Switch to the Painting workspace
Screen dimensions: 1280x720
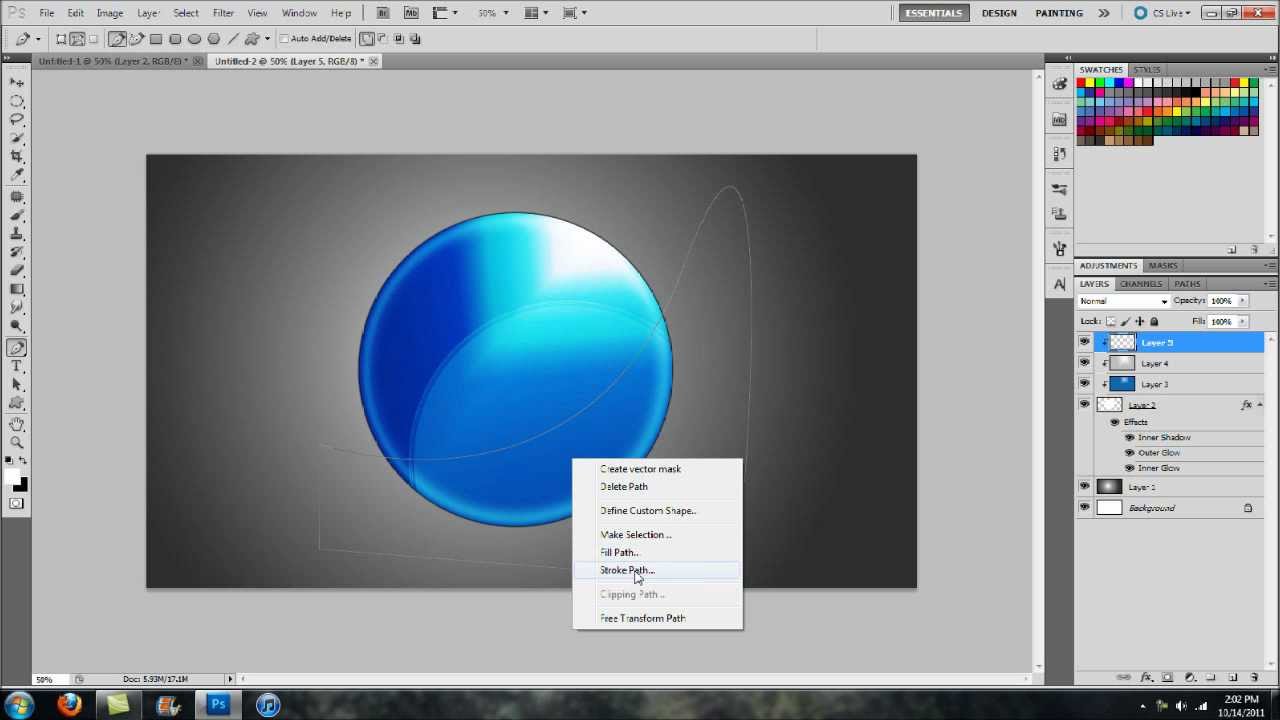1059,13
